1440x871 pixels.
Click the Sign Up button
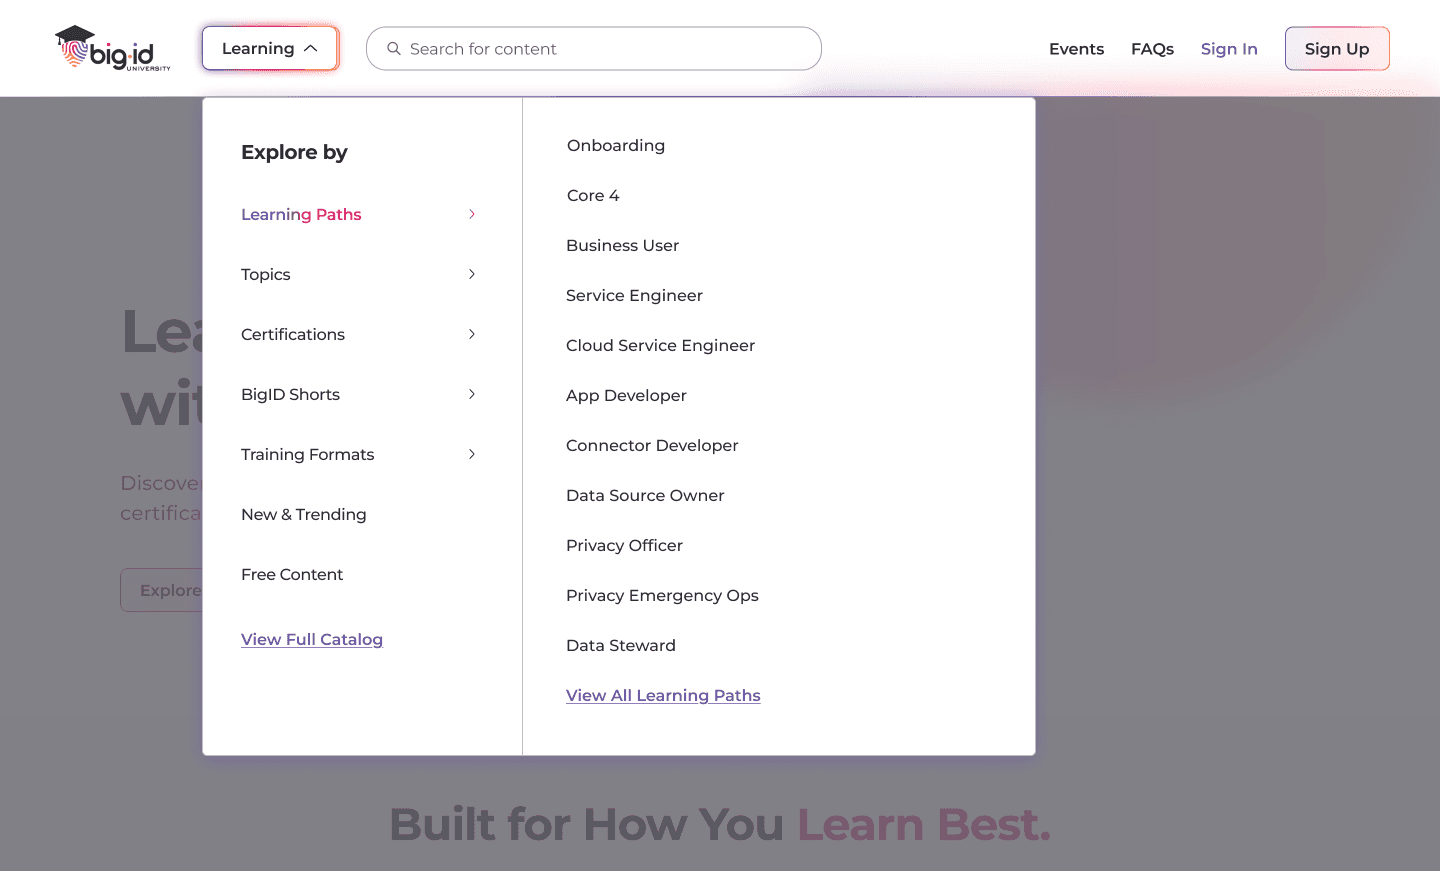click(1337, 49)
